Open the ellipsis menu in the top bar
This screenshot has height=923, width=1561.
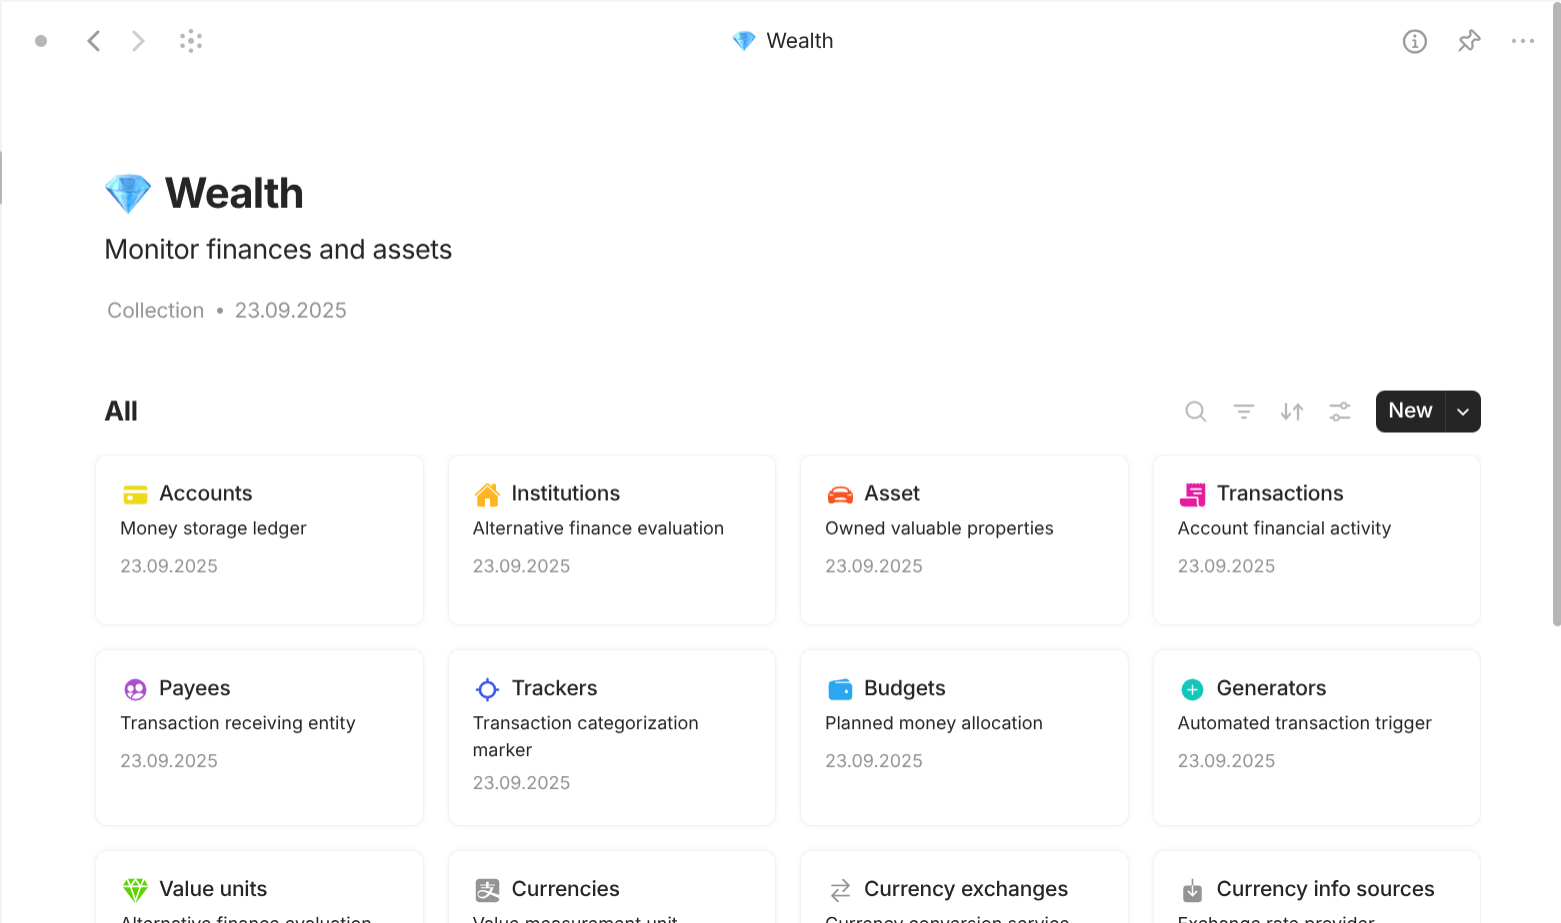point(1522,41)
